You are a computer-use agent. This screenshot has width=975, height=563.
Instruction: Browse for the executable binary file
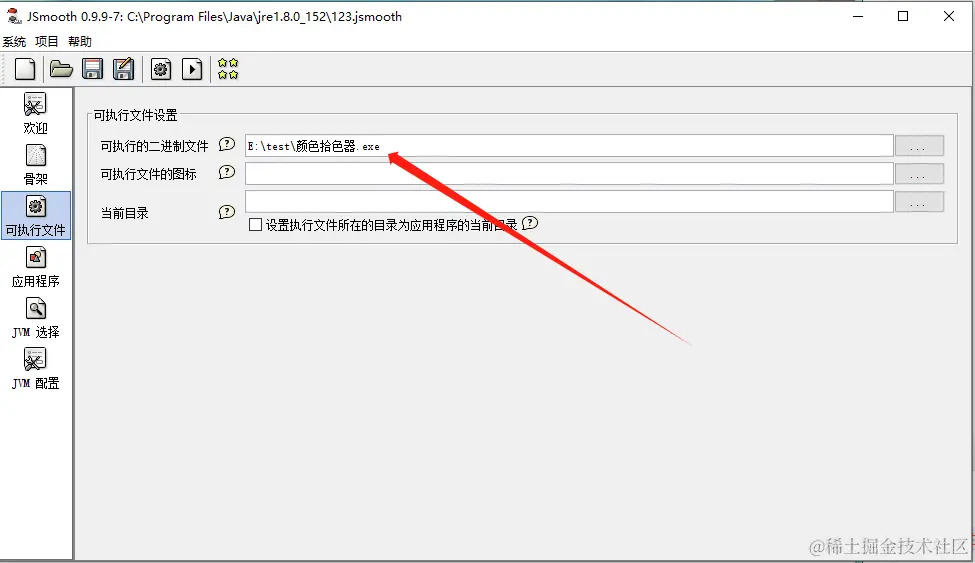coord(919,146)
